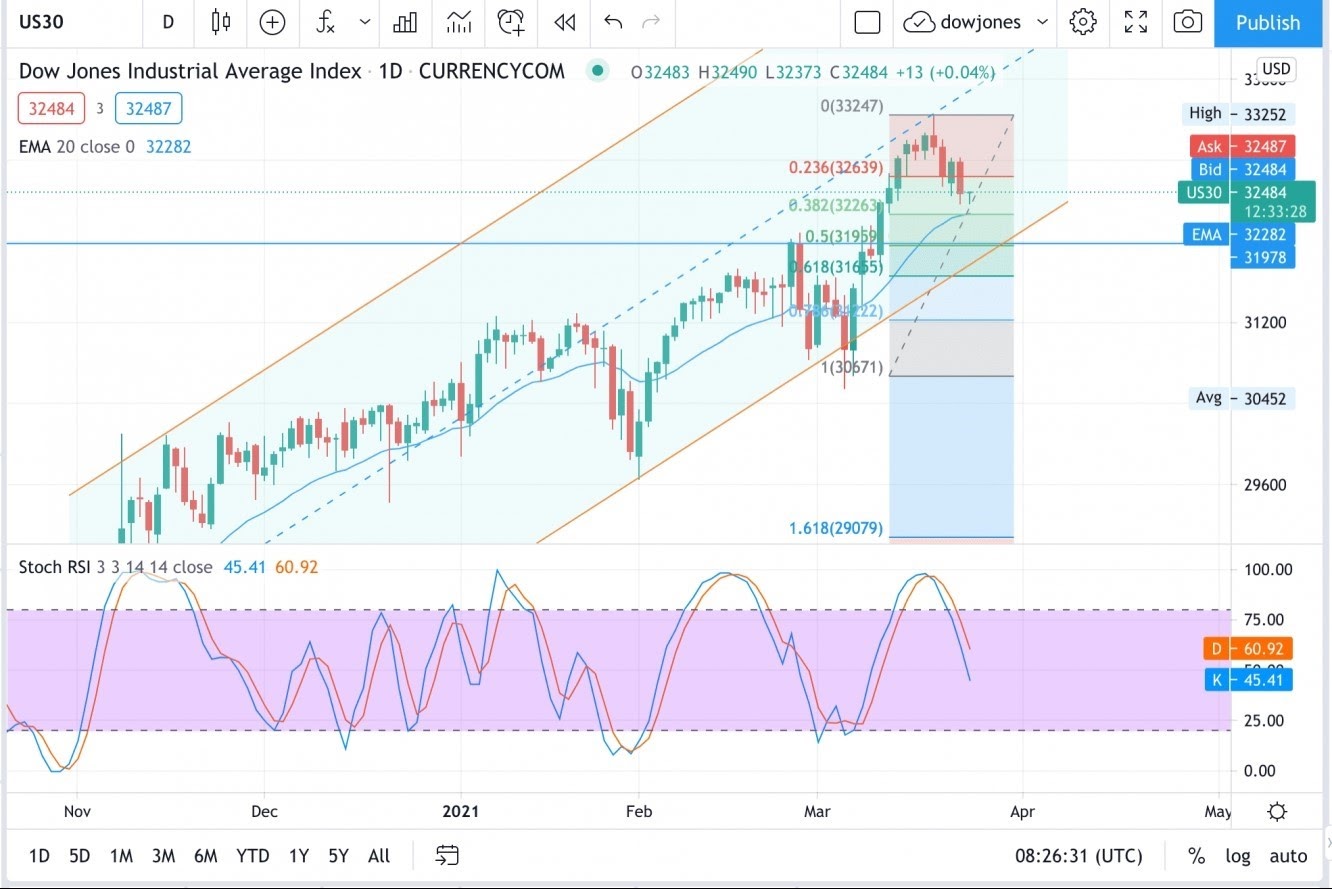Screen dimensions: 1332x889
Task: Click the Avg 30452 price label
Action: tap(1242, 398)
